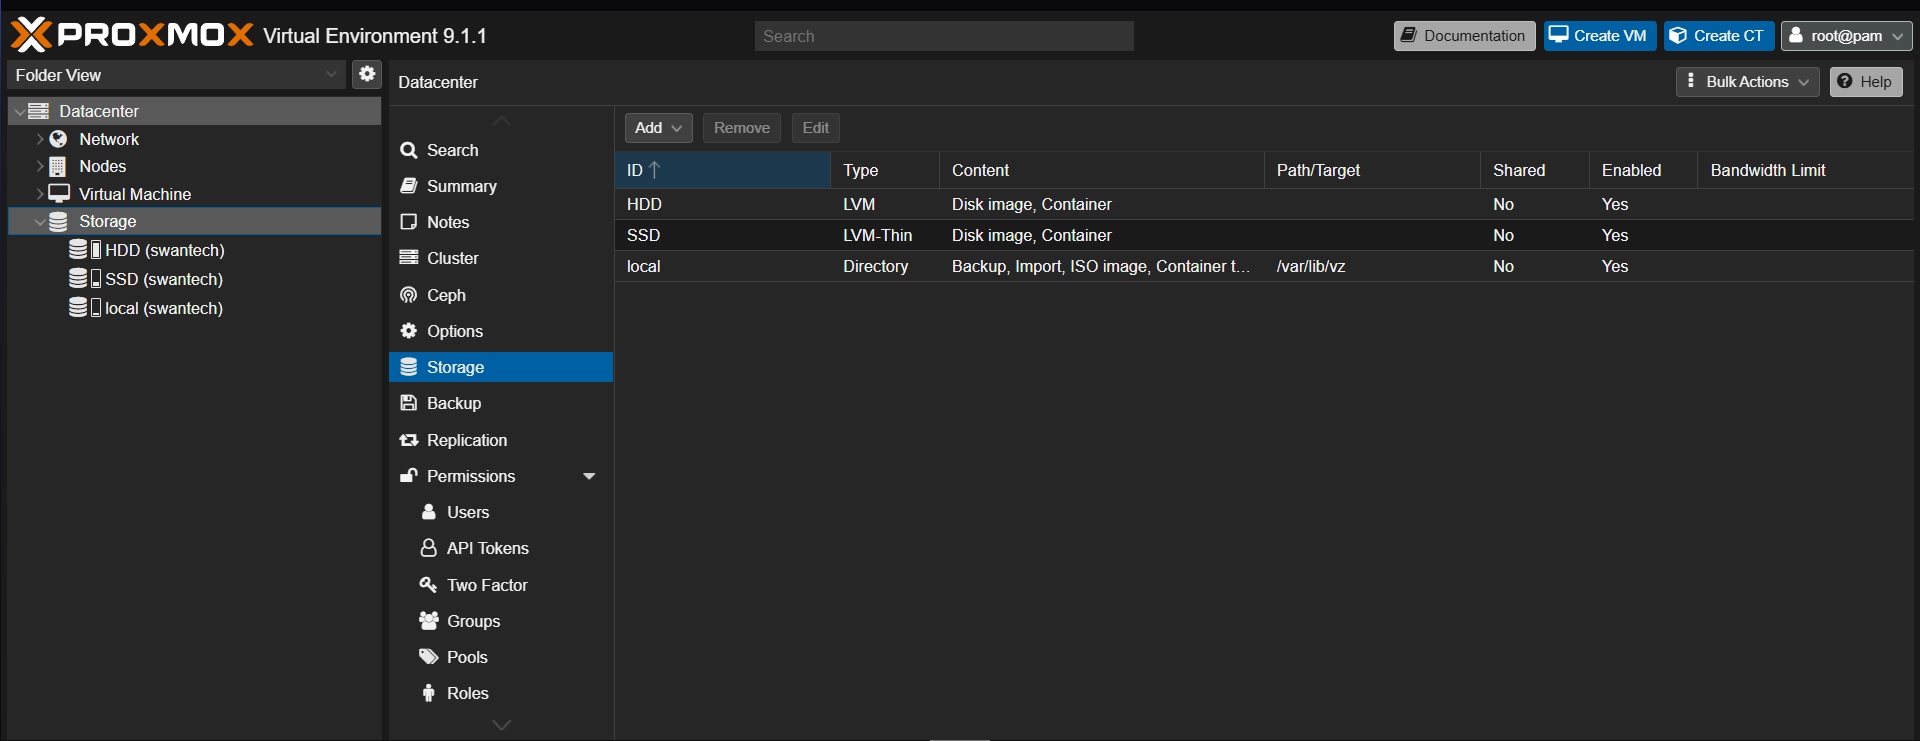Click the Users person icon
The image size is (1920, 741).
(x=428, y=512)
